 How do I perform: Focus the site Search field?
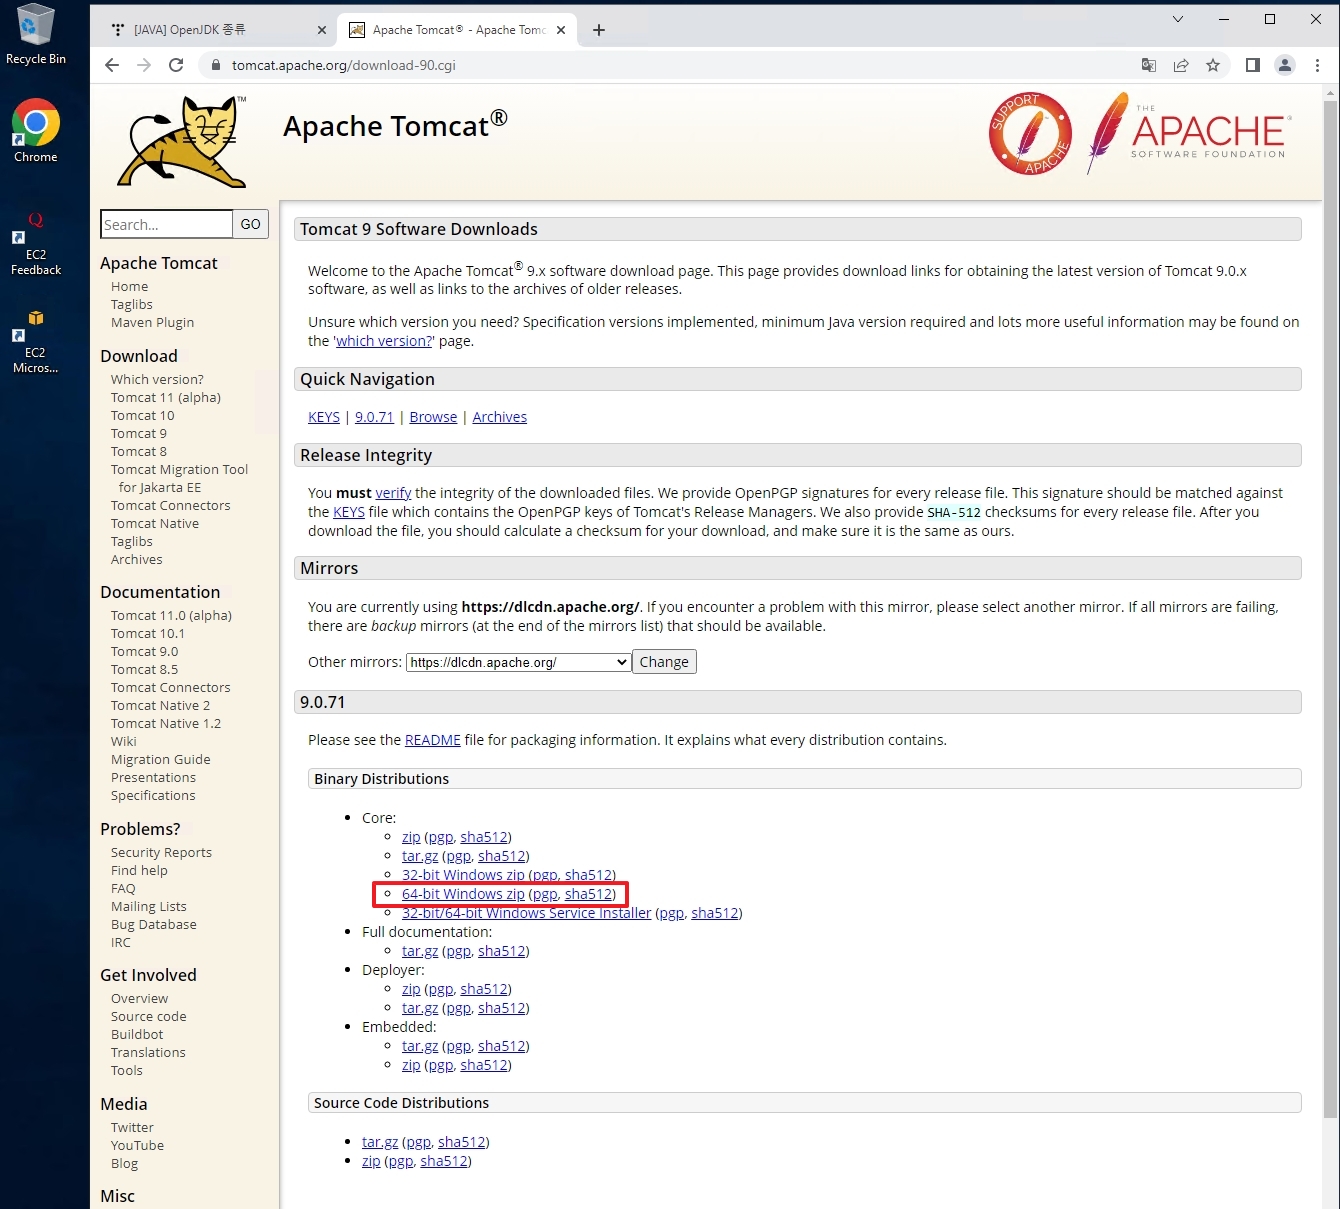pos(167,224)
